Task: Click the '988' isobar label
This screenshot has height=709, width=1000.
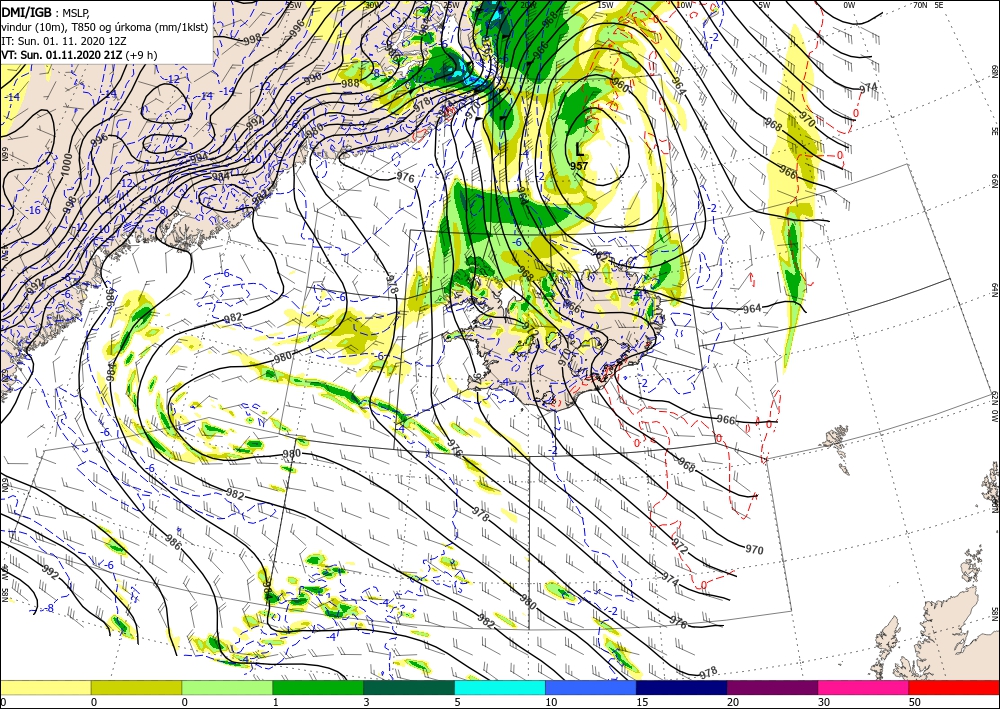Action: (350, 83)
